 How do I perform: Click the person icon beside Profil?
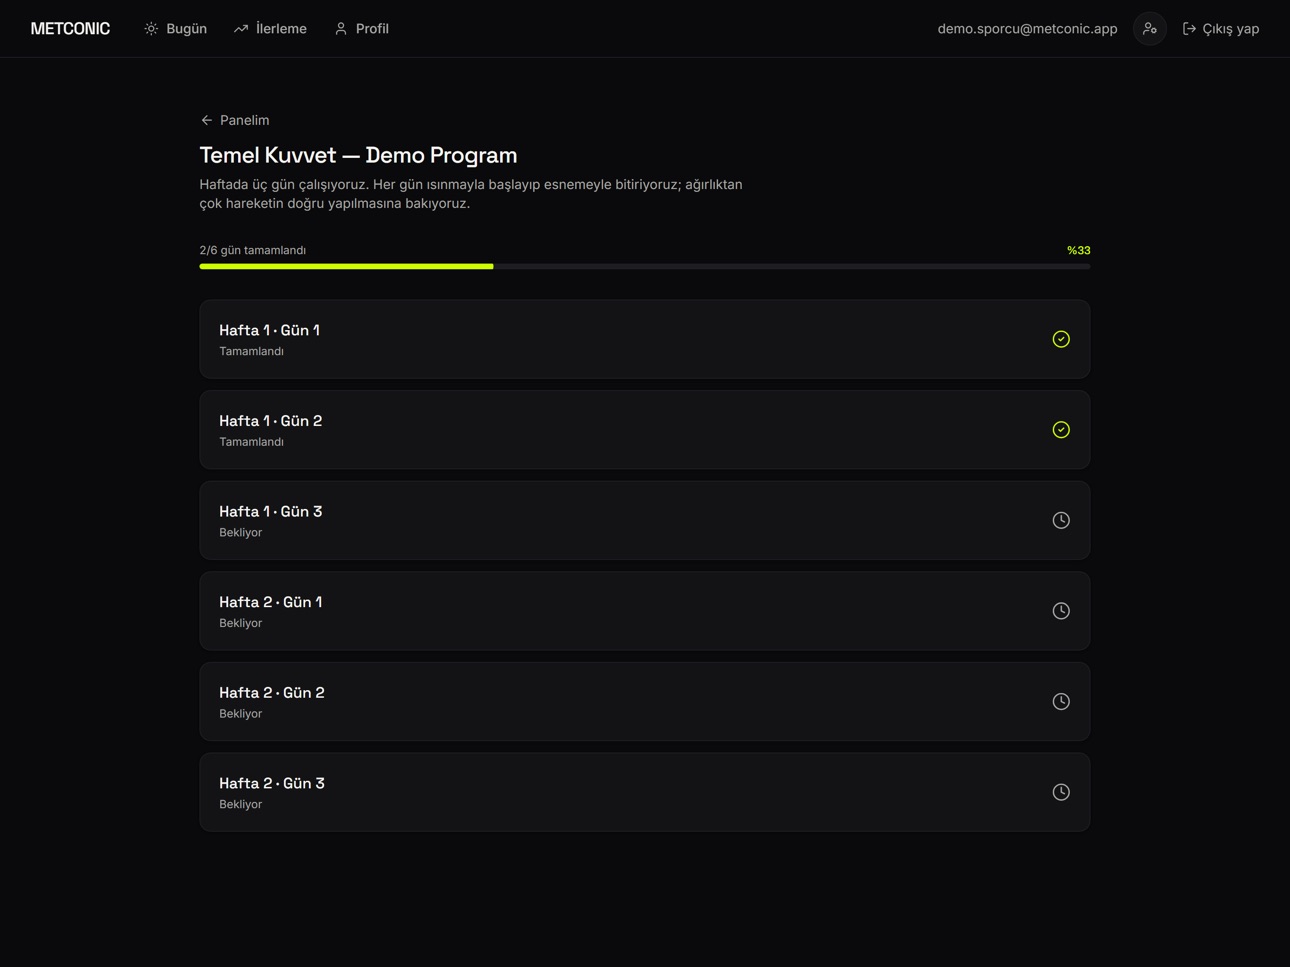pos(341,29)
